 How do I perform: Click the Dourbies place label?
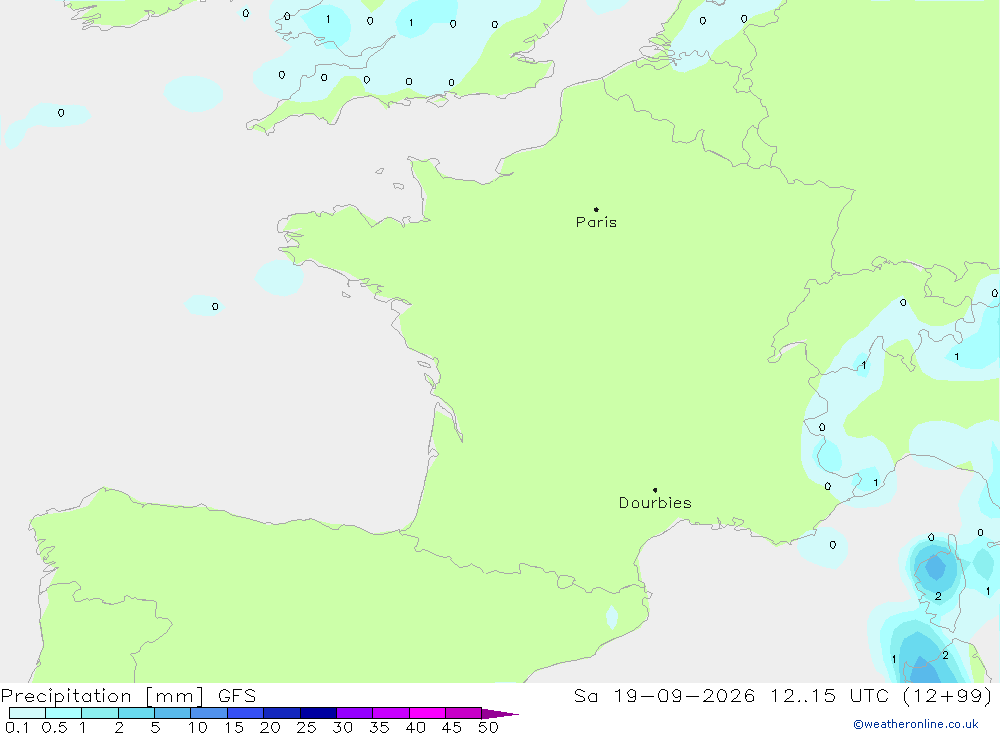(655, 503)
